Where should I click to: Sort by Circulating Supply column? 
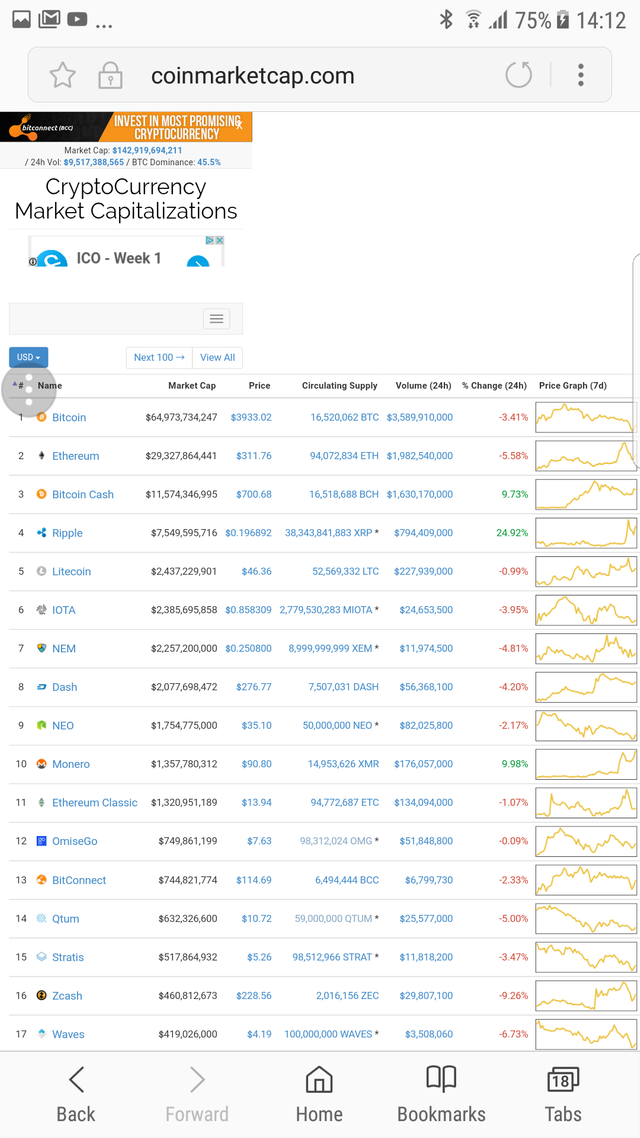click(340, 385)
